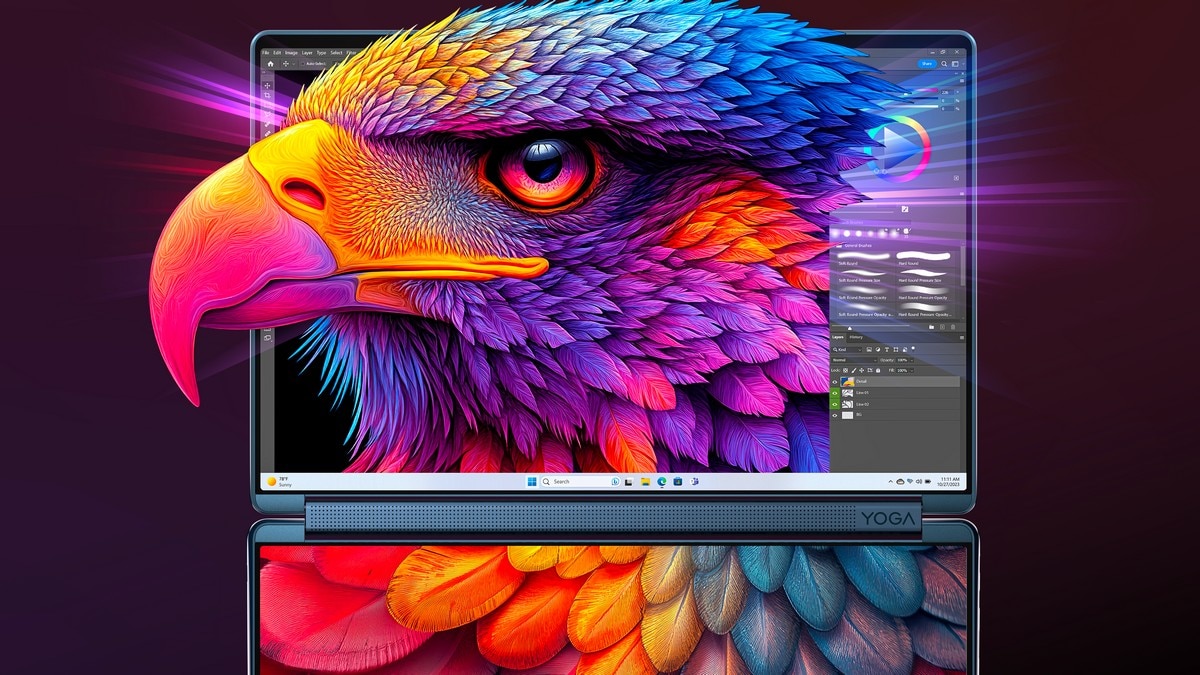The height and width of the screenshot is (675, 1200).
Task: Open the Sunny weather widget
Action: (279, 481)
